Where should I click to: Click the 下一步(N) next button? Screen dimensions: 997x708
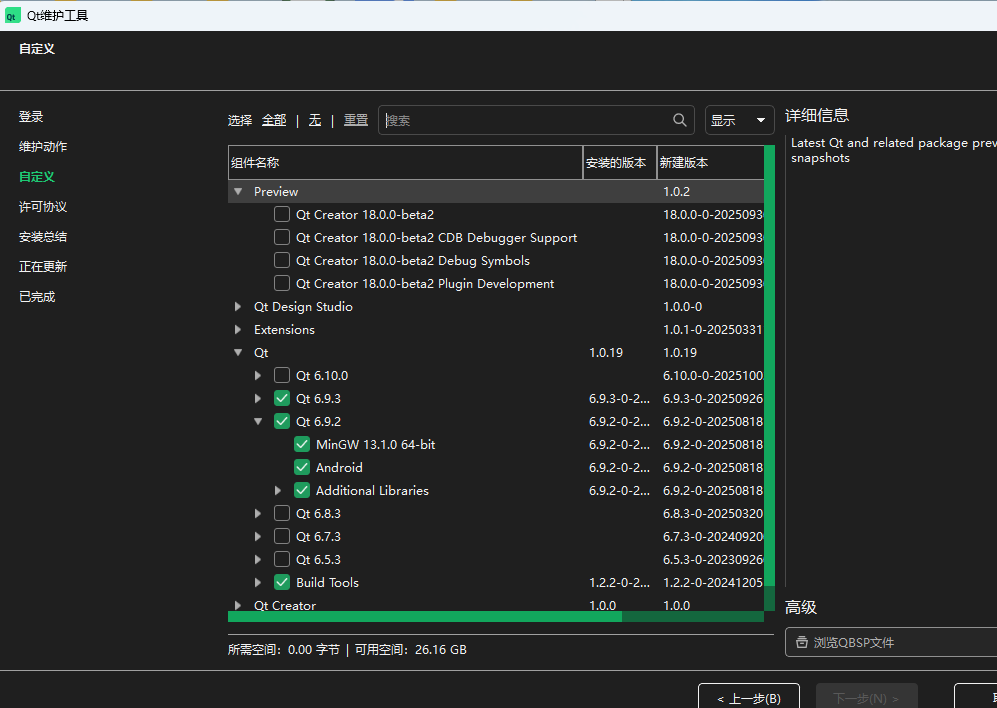click(x=867, y=698)
